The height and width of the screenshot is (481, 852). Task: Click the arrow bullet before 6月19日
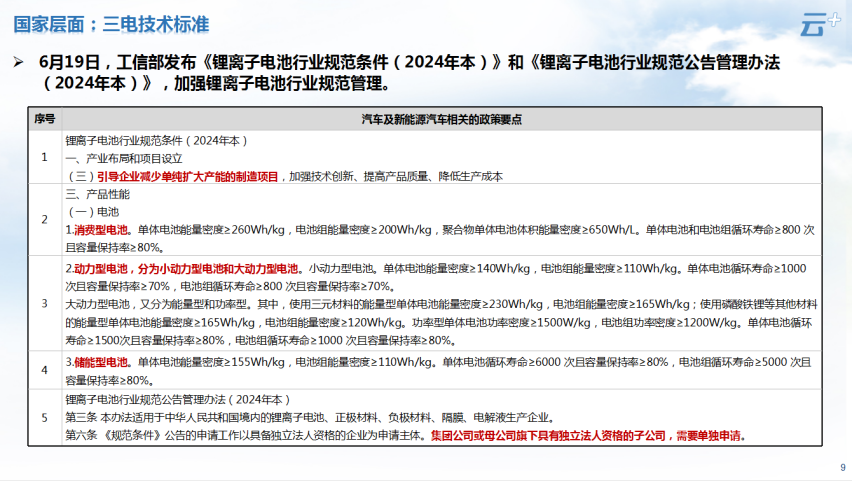click(18, 63)
